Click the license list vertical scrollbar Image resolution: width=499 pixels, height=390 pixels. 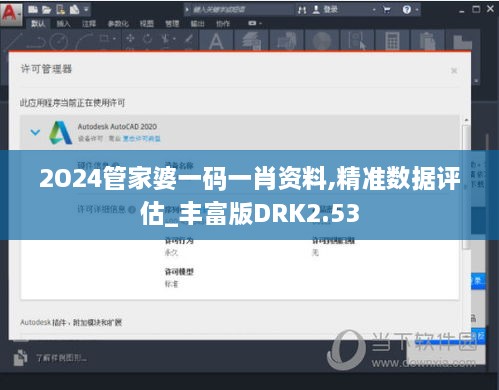(466, 187)
